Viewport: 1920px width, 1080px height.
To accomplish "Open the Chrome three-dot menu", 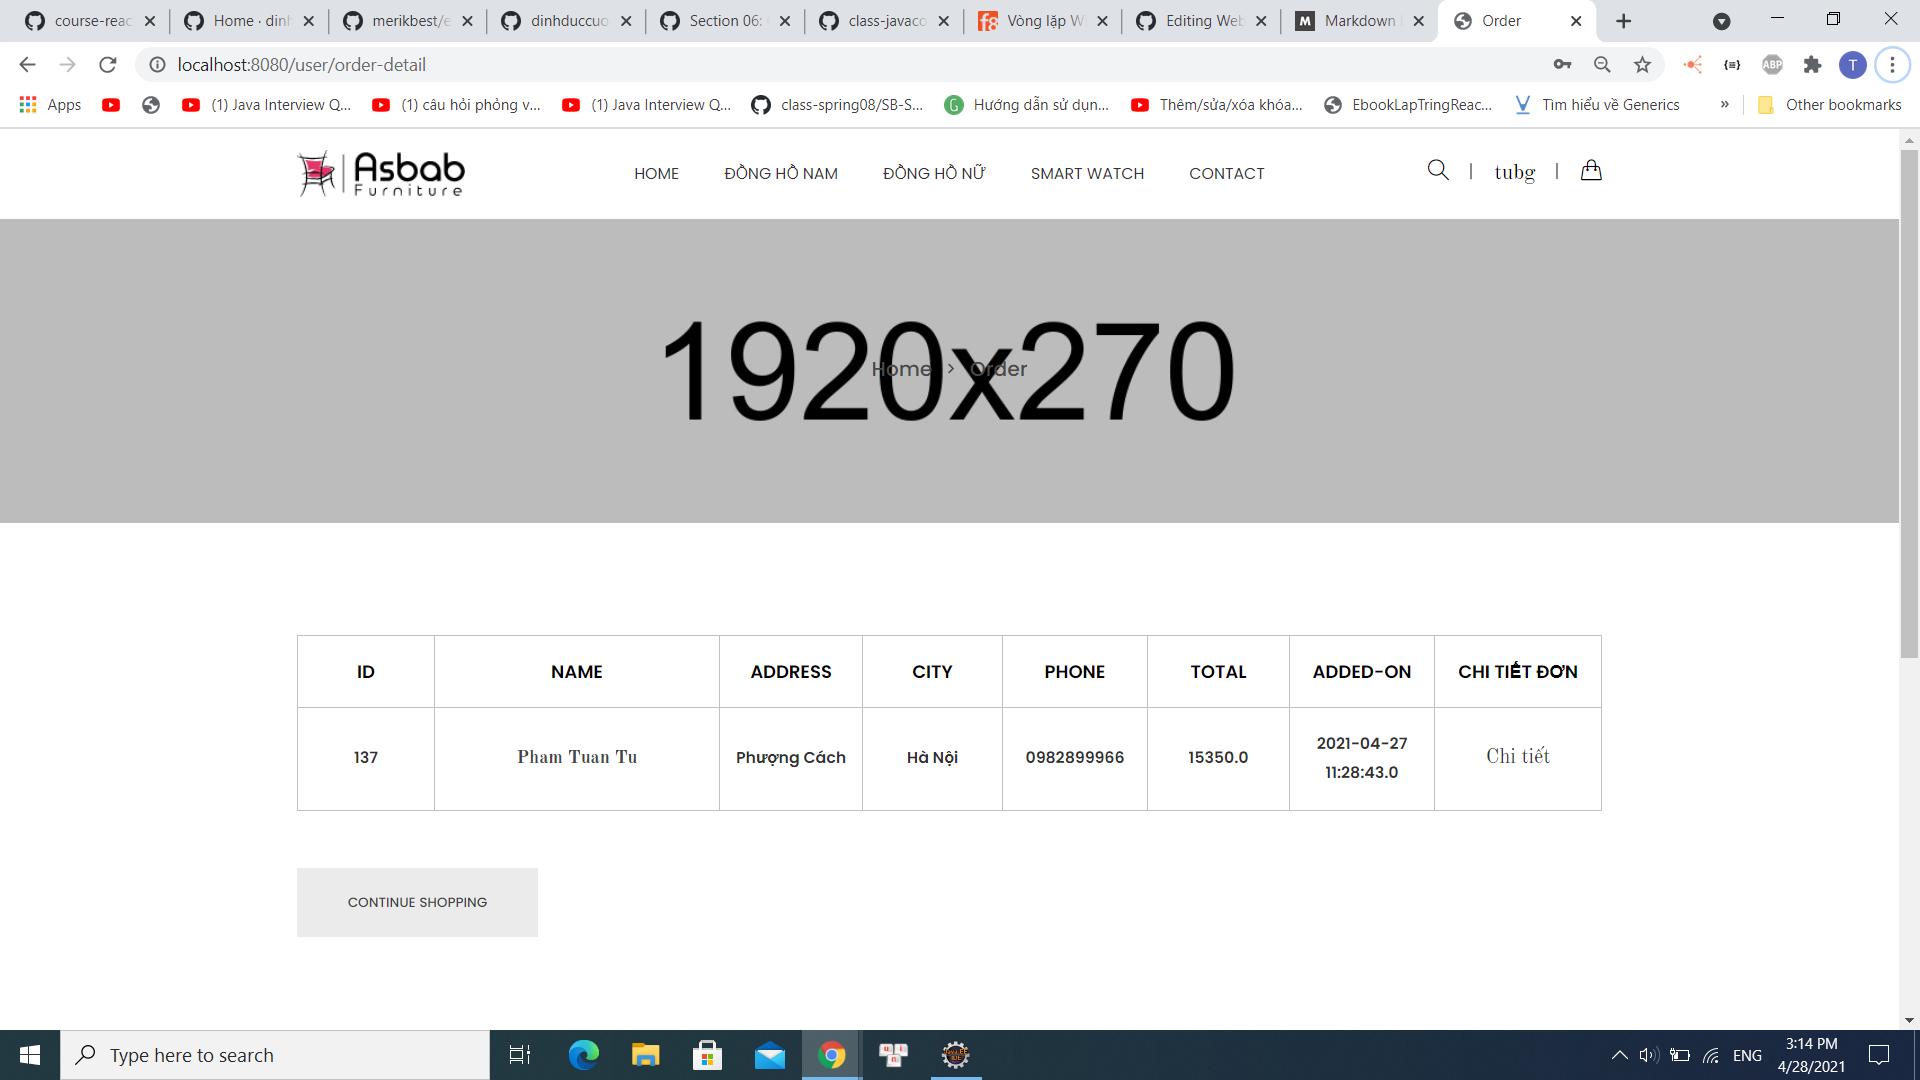I will 1892,64.
